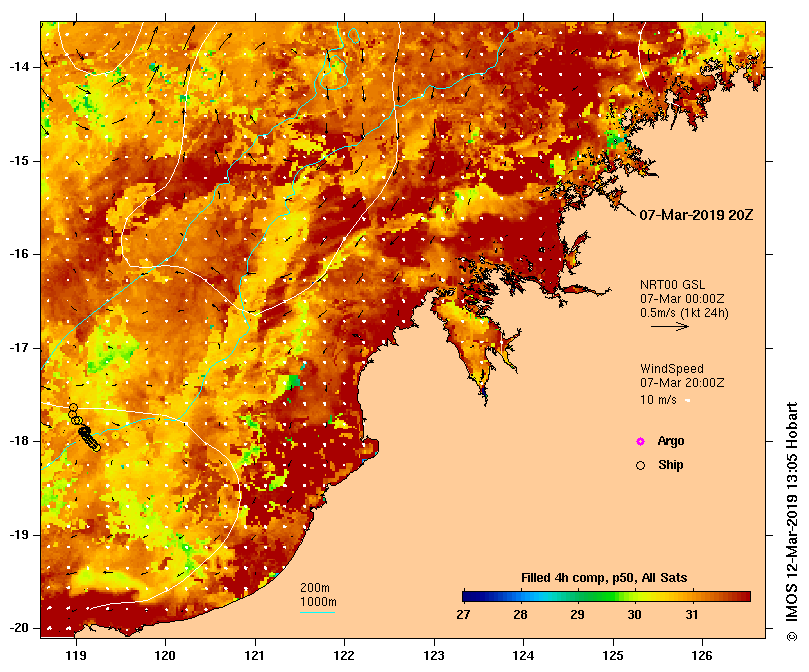Click the white 10 m/s wind marker

click(x=687, y=401)
